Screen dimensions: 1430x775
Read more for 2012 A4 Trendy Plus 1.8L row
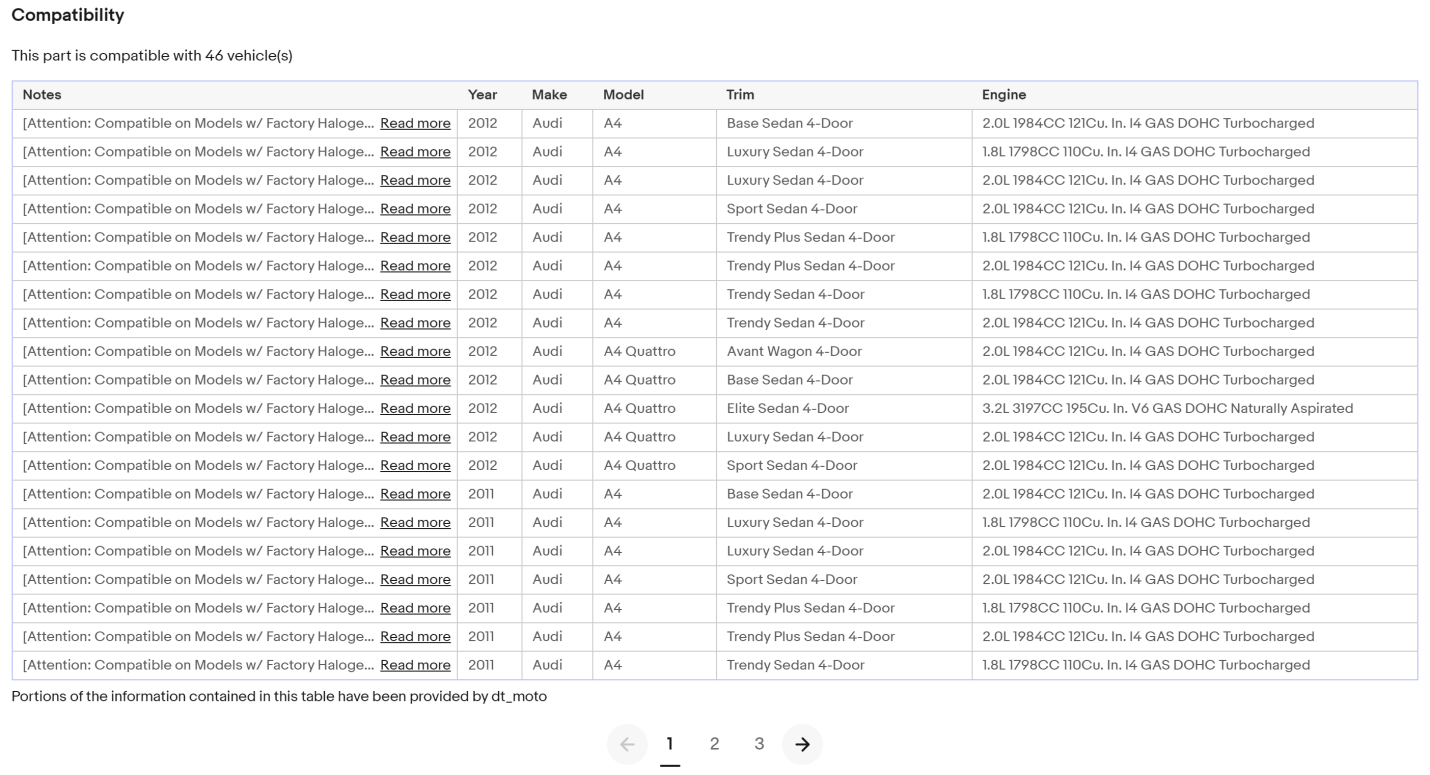tap(415, 238)
